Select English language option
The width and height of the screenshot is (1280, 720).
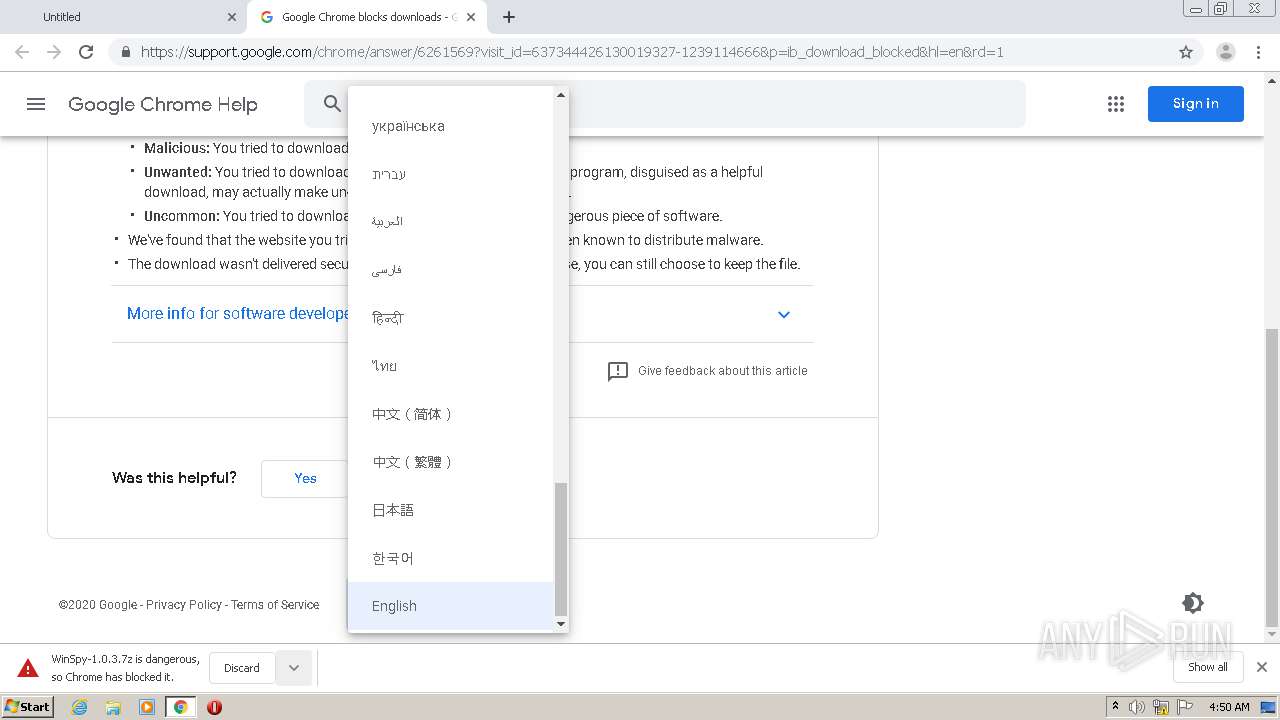(451, 606)
